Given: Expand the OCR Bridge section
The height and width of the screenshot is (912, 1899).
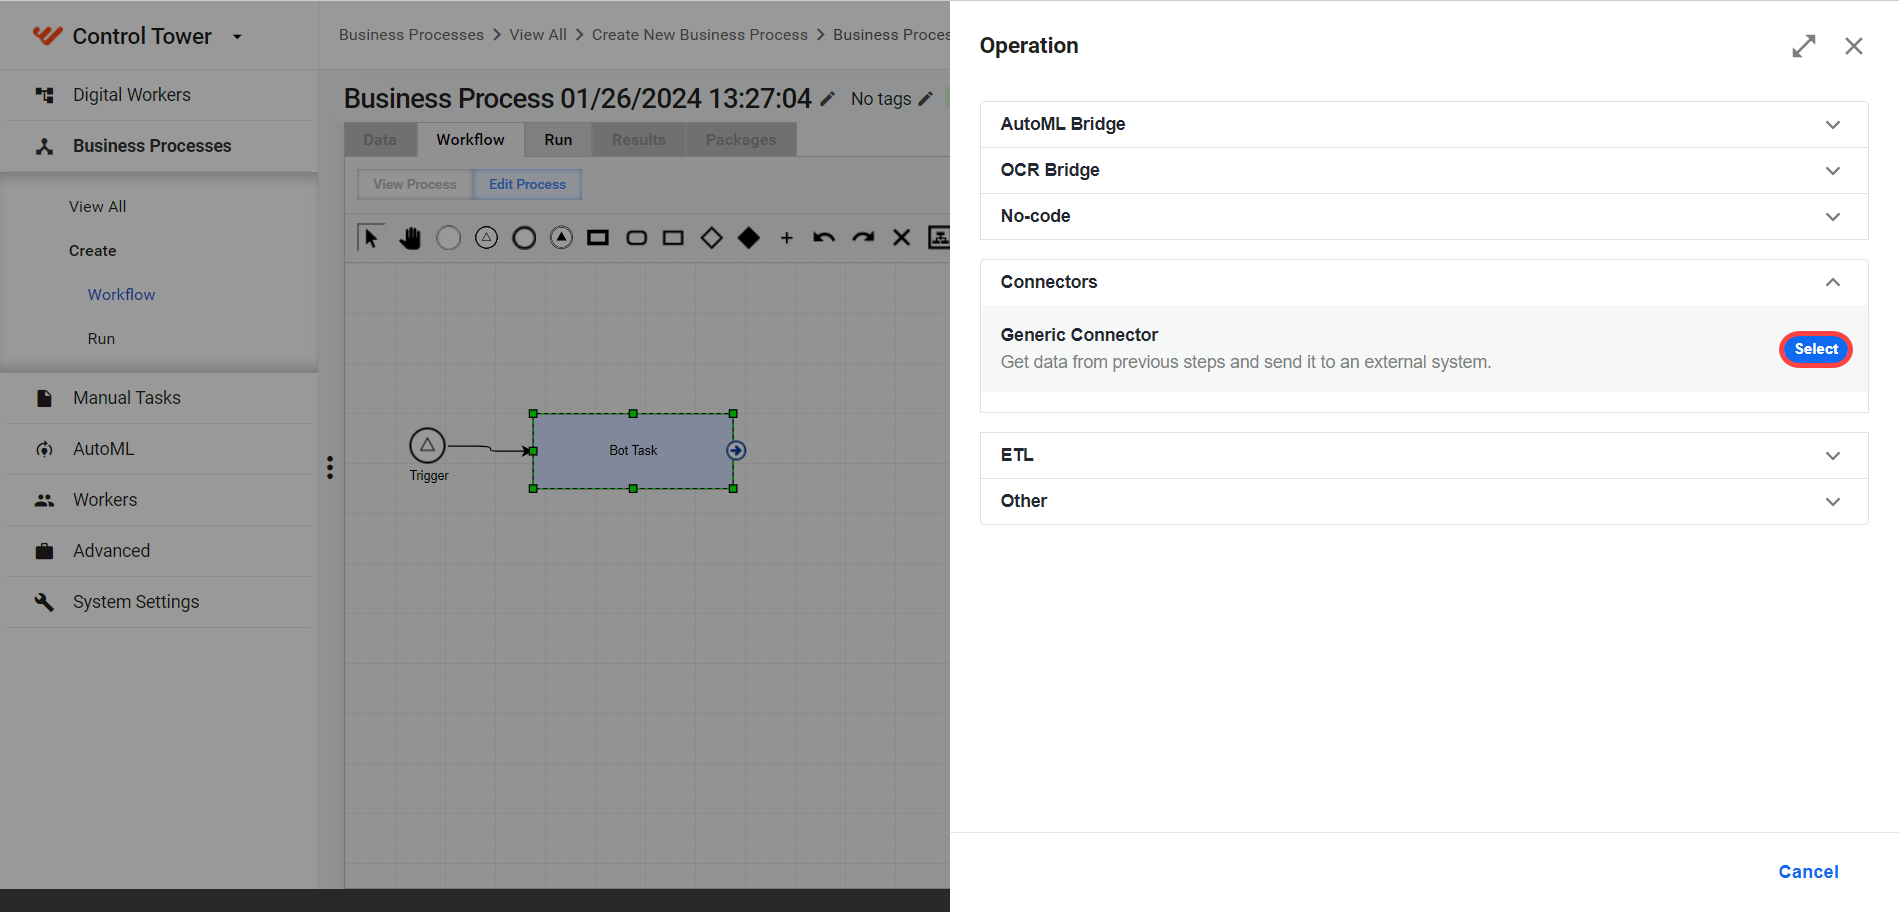Looking at the screenshot, I should coord(1424,170).
